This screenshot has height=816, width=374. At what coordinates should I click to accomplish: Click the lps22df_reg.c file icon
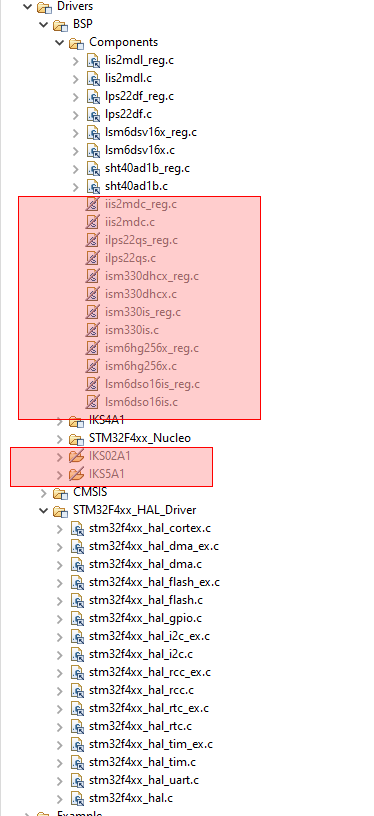93,97
